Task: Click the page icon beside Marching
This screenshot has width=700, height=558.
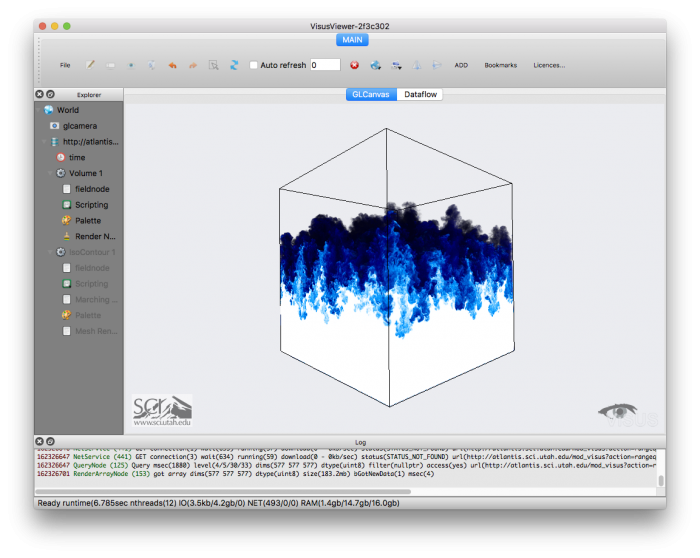Action: (x=67, y=300)
